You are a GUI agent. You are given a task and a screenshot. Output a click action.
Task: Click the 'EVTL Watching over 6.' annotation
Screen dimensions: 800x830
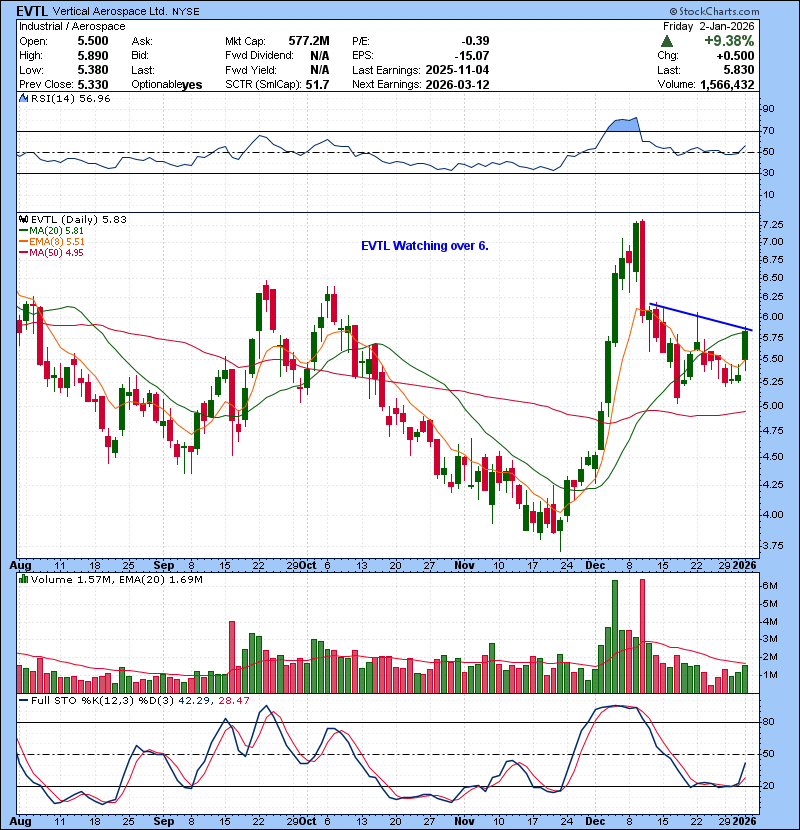click(x=425, y=246)
